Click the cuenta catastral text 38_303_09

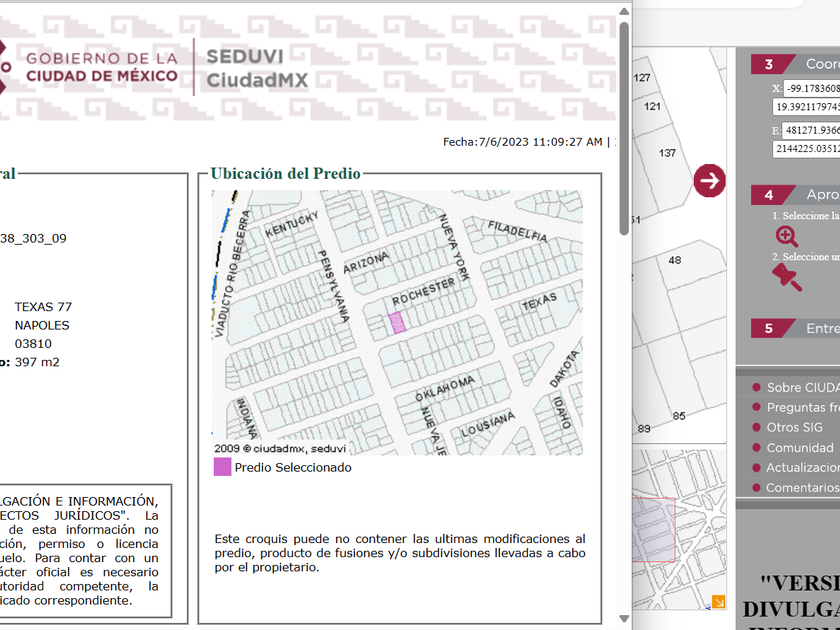coord(33,238)
